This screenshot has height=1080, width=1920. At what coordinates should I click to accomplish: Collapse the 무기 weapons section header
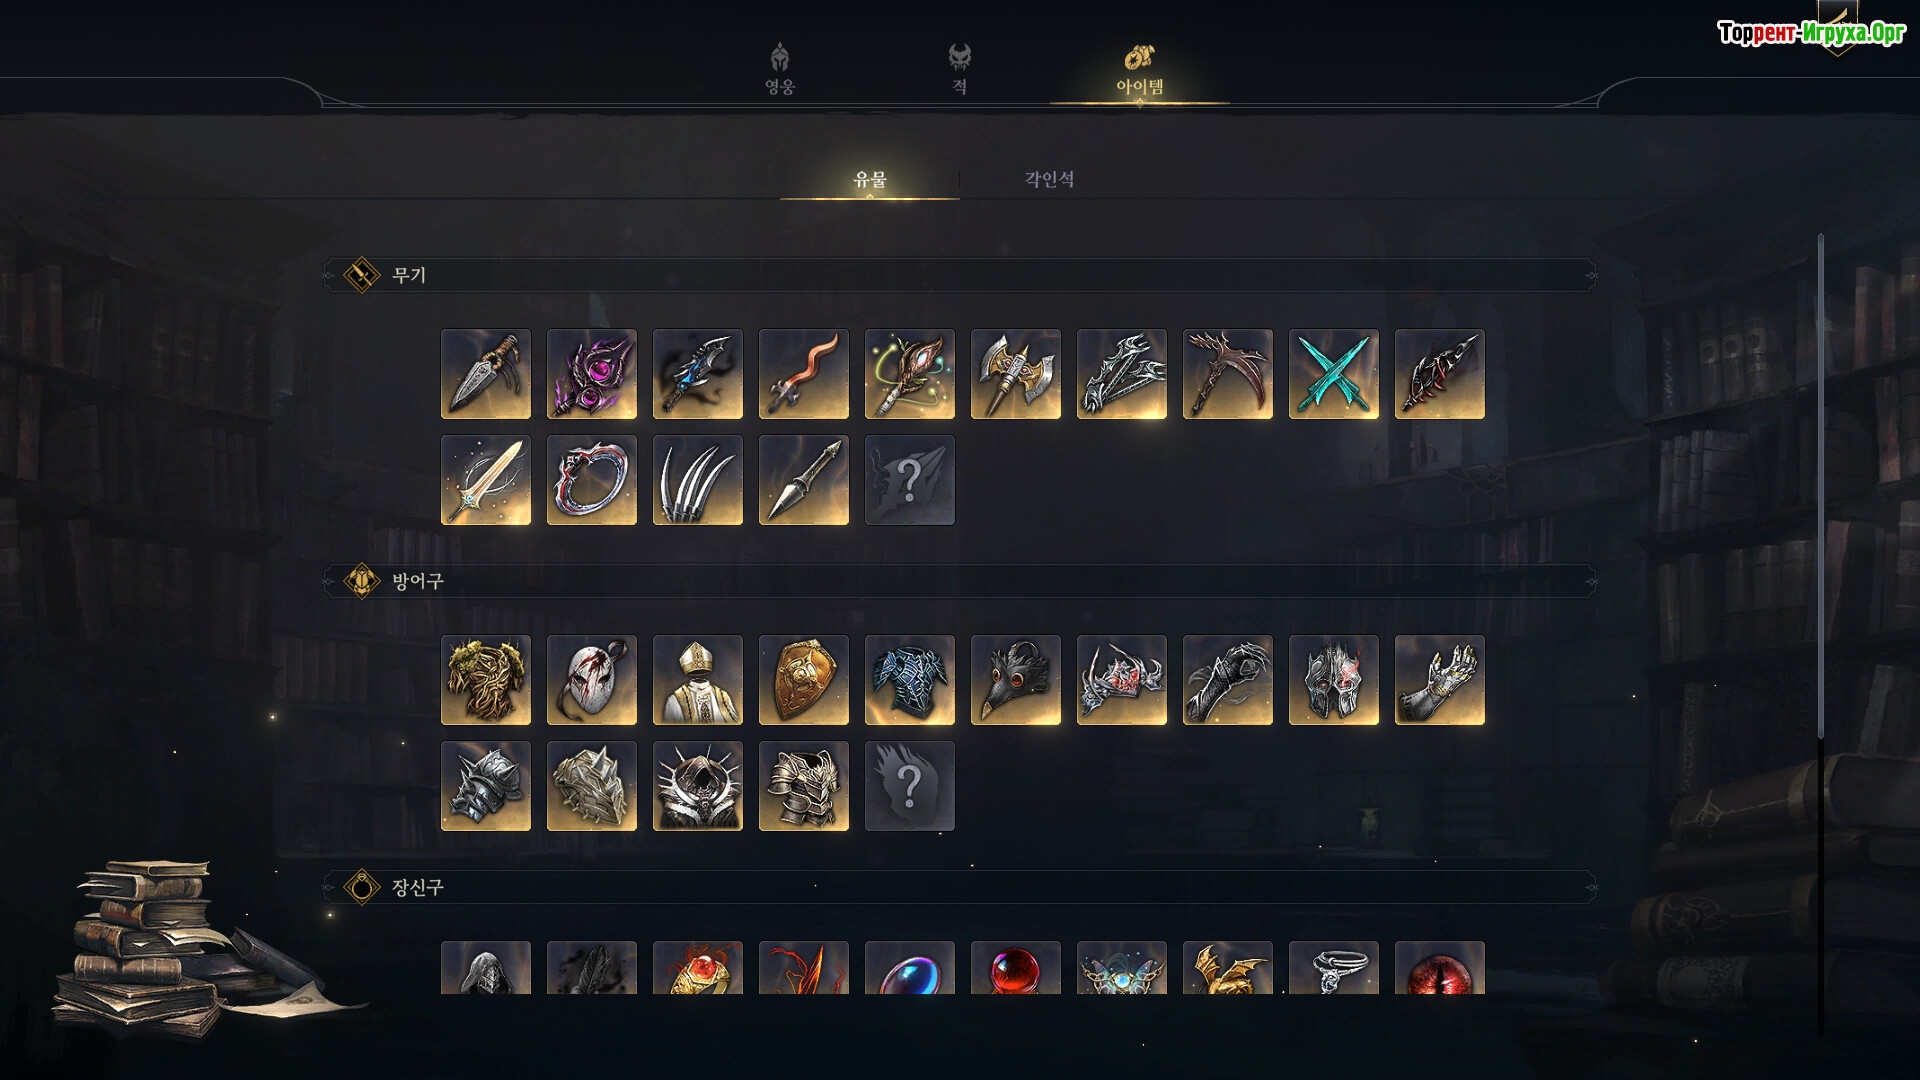pyautogui.click(x=960, y=275)
